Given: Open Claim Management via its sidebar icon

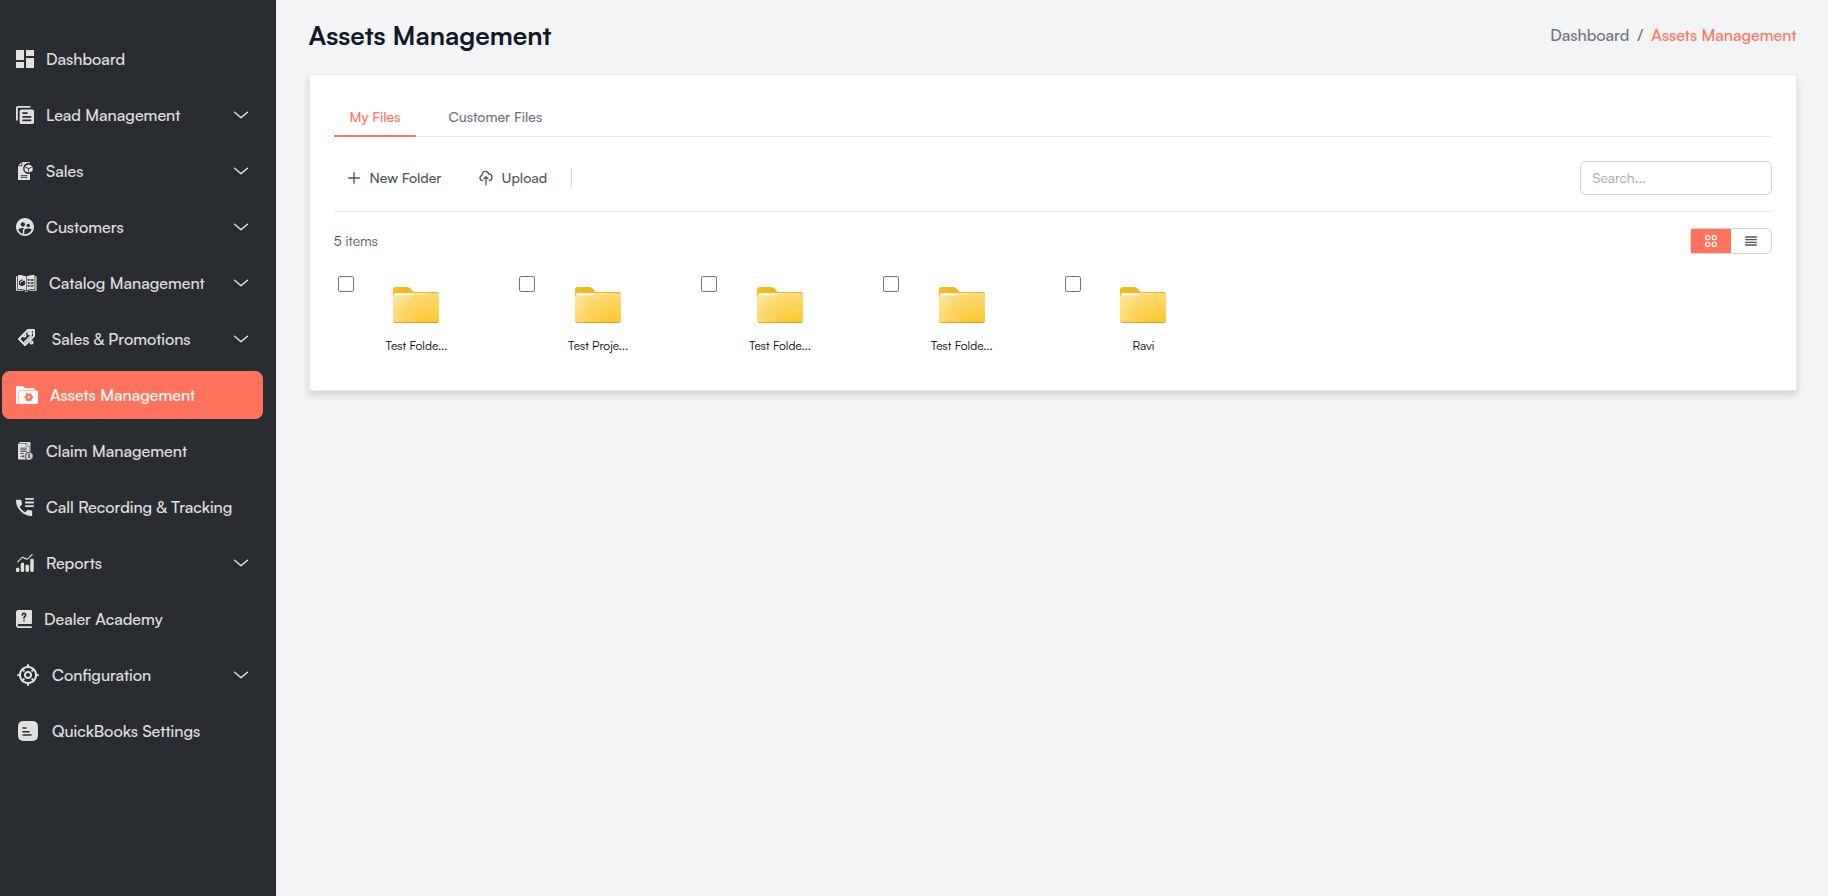Looking at the screenshot, I should 25,451.
